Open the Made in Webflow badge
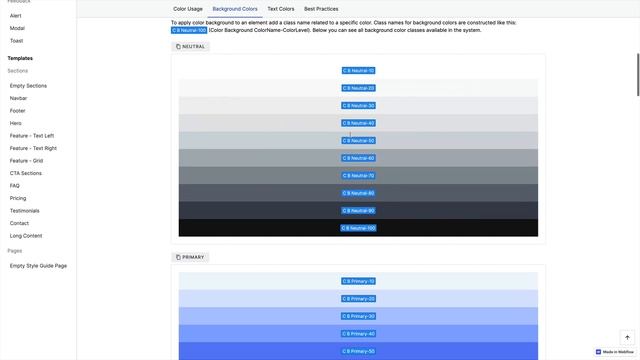The width and height of the screenshot is (640, 360). (615, 352)
